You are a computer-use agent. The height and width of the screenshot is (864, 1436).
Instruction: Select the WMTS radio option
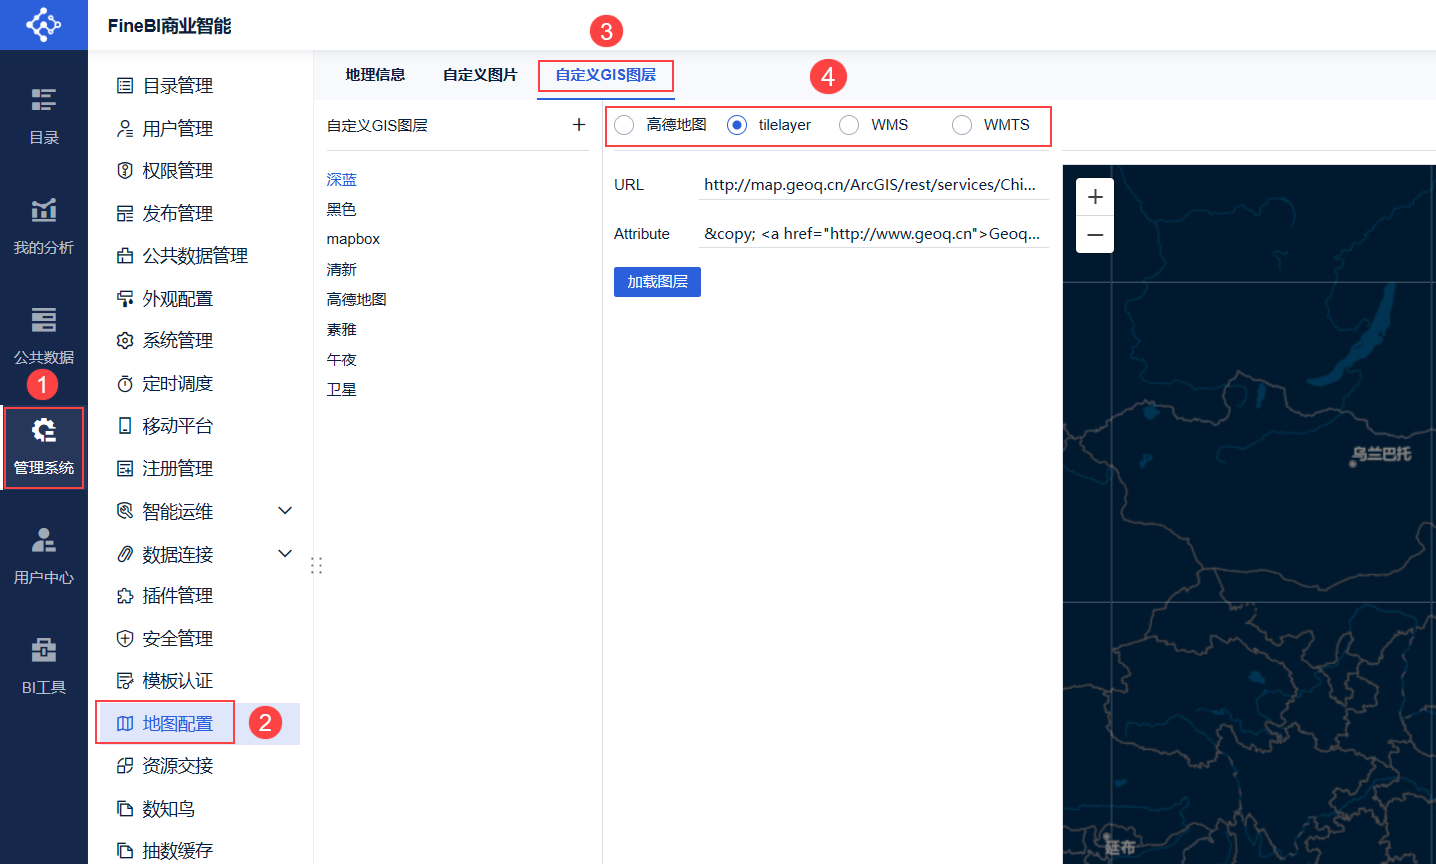(x=962, y=125)
